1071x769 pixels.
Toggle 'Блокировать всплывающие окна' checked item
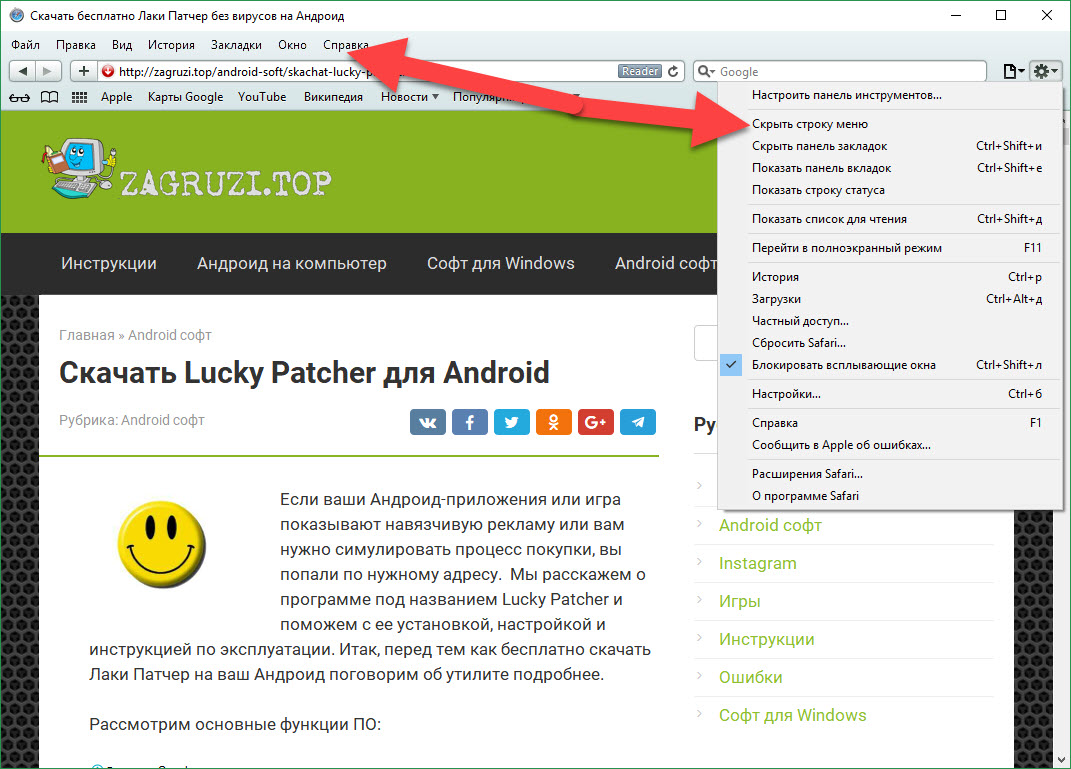click(843, 365)
